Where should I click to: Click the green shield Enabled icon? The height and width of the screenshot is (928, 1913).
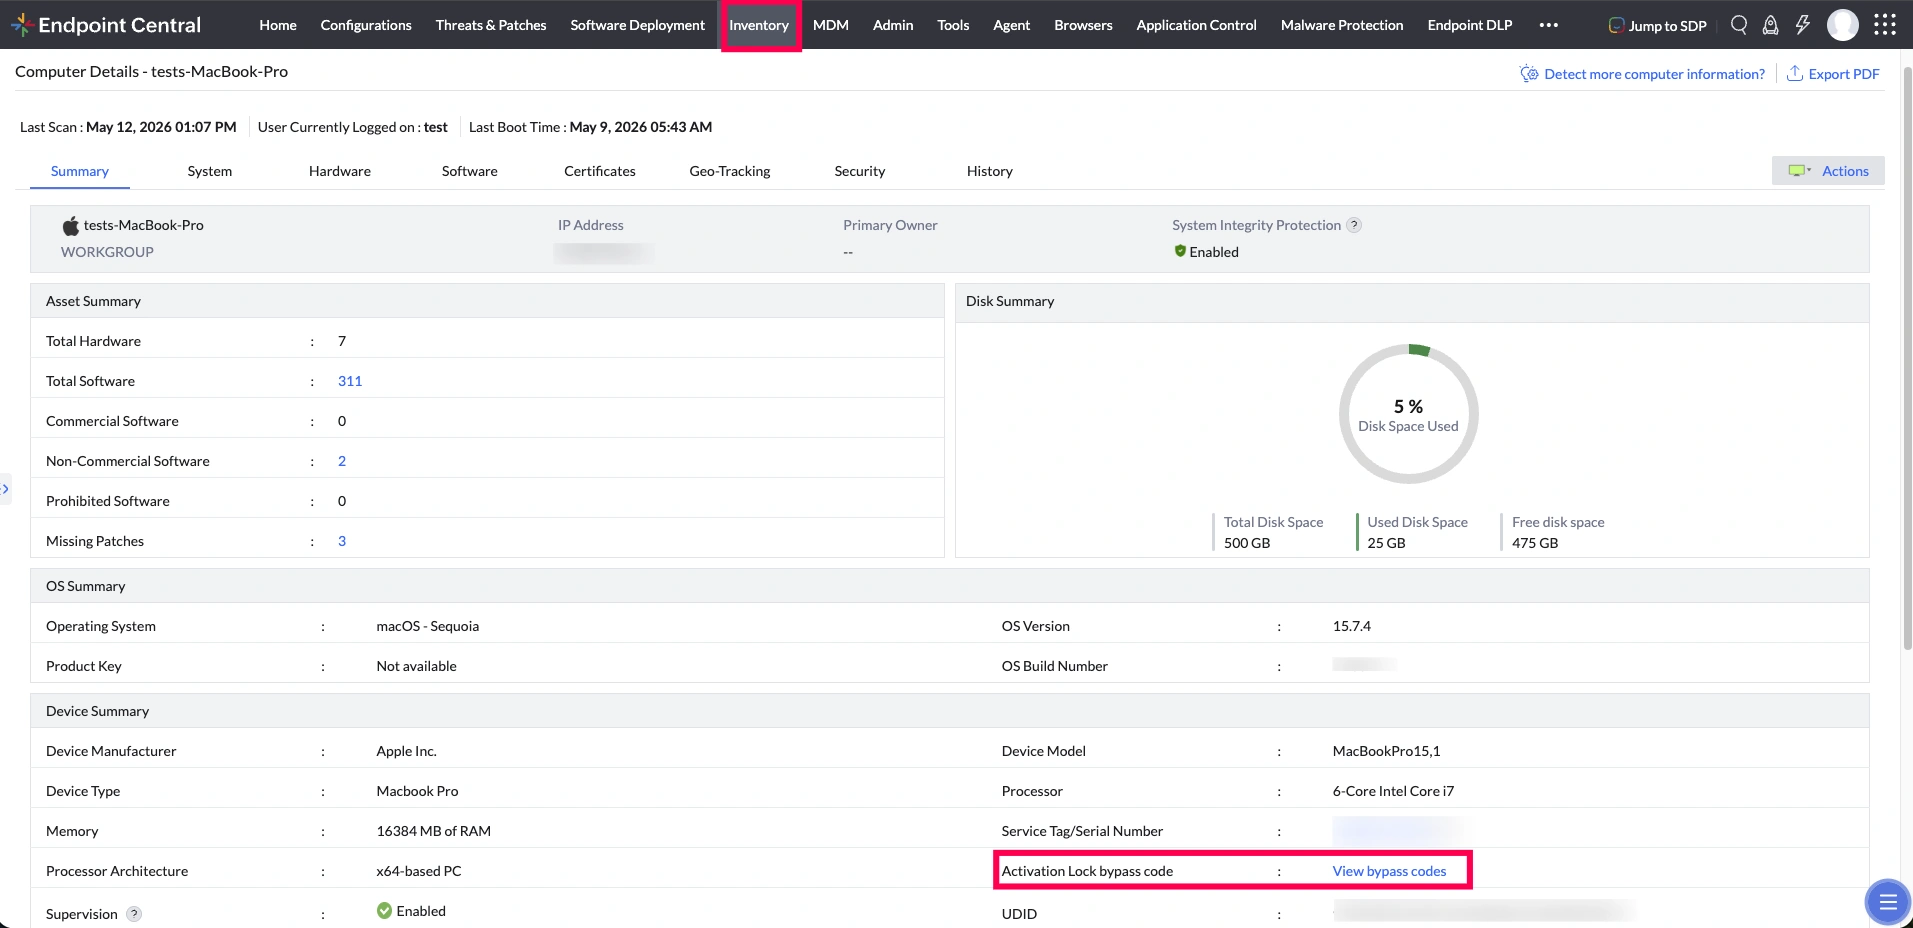point(1180,251)
